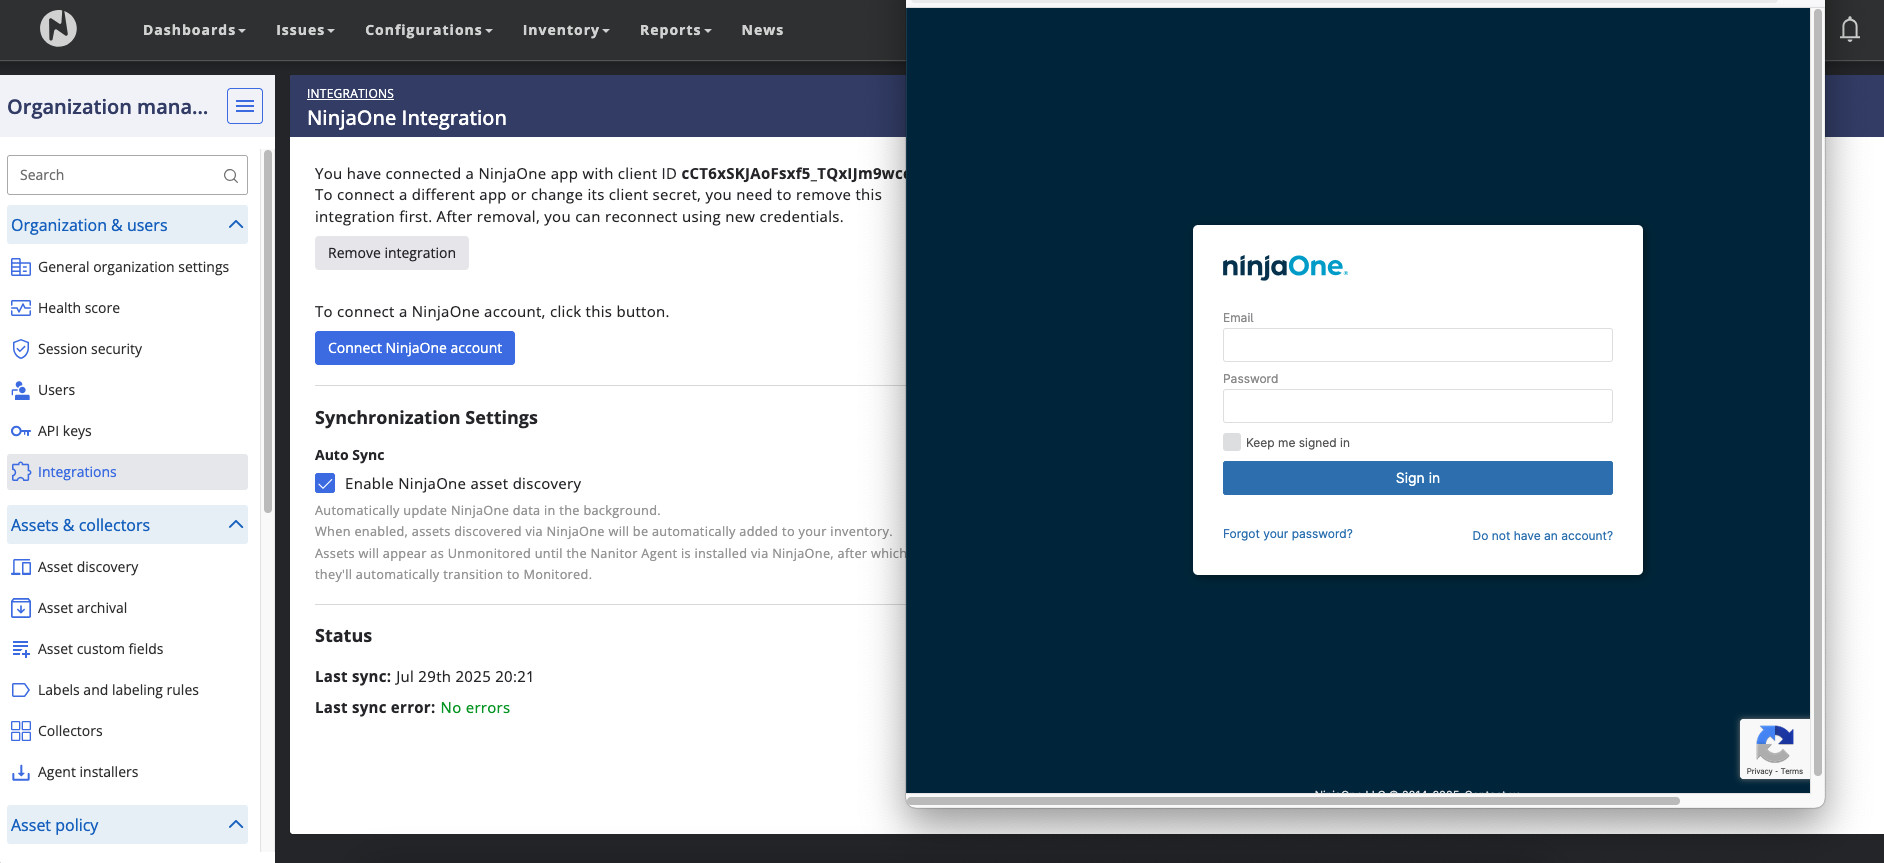Check the Keep me signed in box
Screen dimensions: 1884x863
tap(1232, 442)
